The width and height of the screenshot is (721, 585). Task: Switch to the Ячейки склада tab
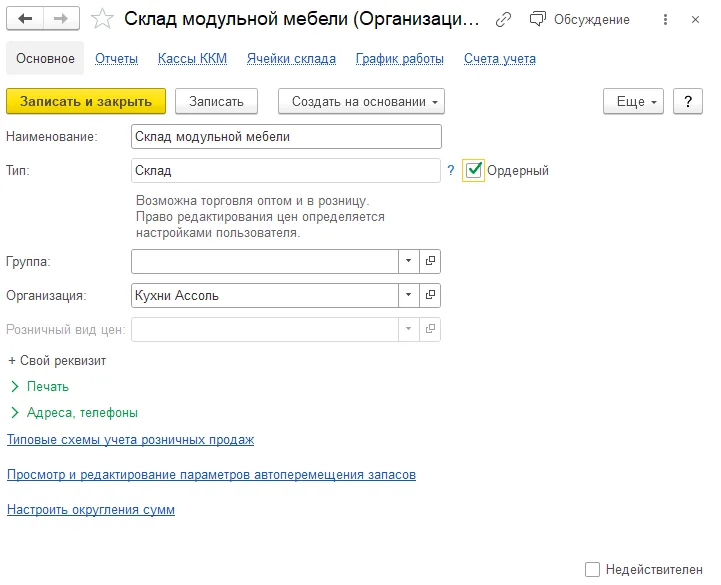pos(291,58)
